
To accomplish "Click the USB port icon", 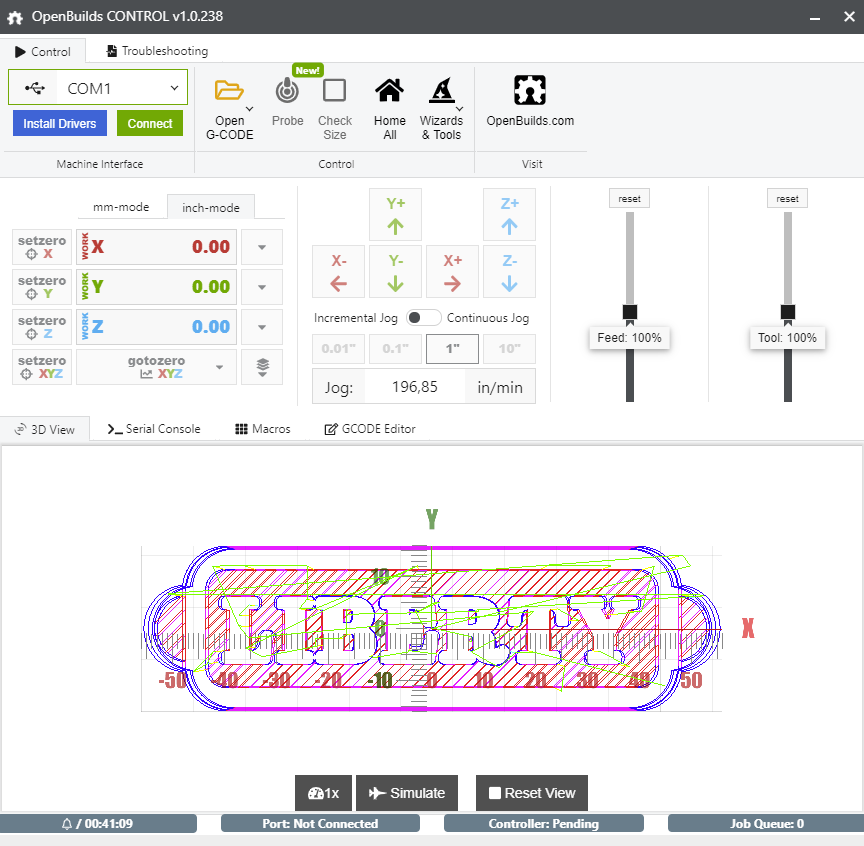I will pyautogui.click(x=34, y=88).
